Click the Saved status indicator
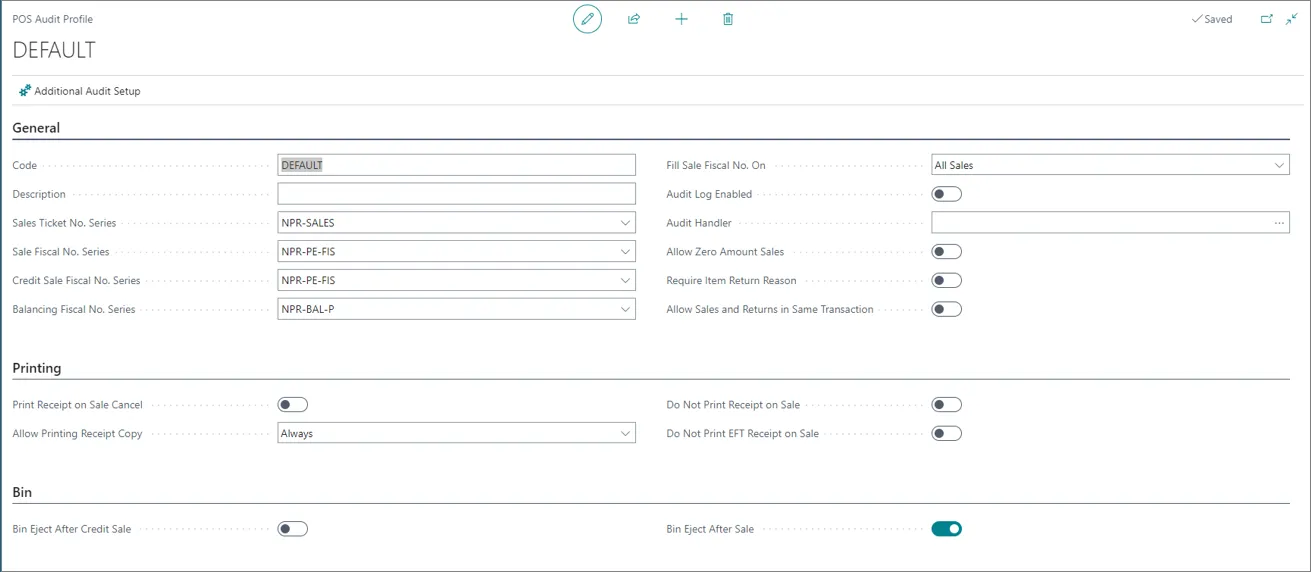The height and width of the screenshot is (572, 1311). [1212, 19]
